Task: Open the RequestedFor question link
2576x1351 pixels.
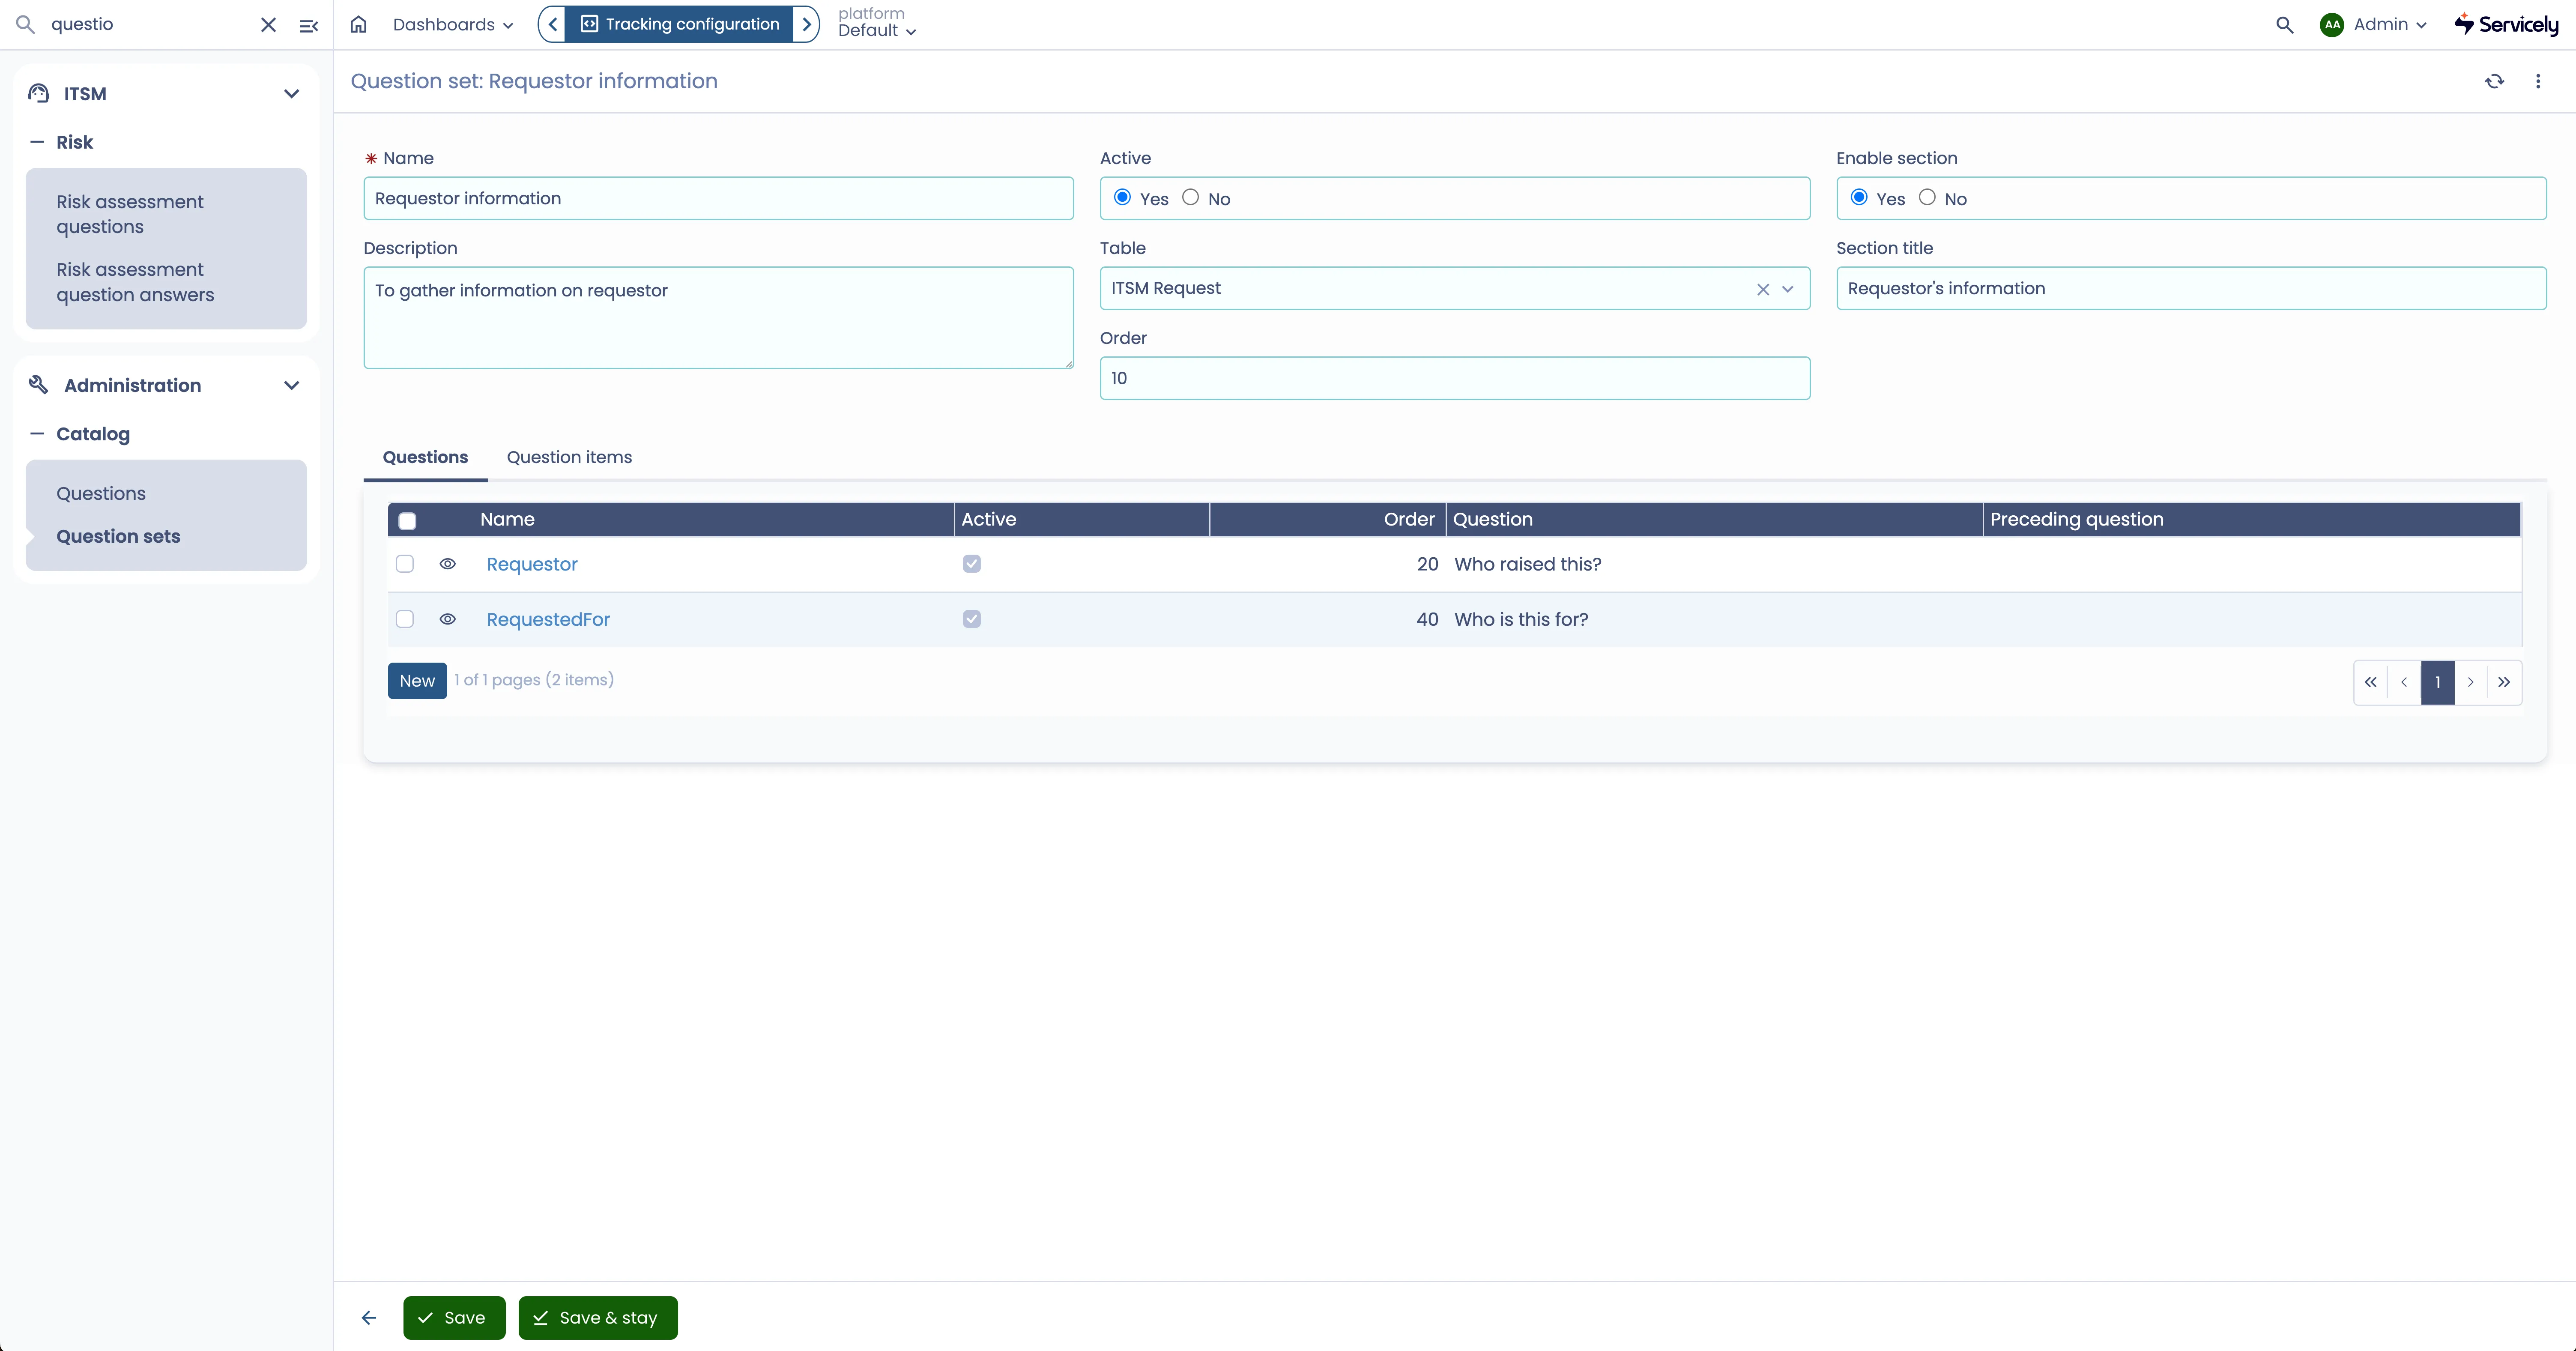Action: click(x=548, y=619)
